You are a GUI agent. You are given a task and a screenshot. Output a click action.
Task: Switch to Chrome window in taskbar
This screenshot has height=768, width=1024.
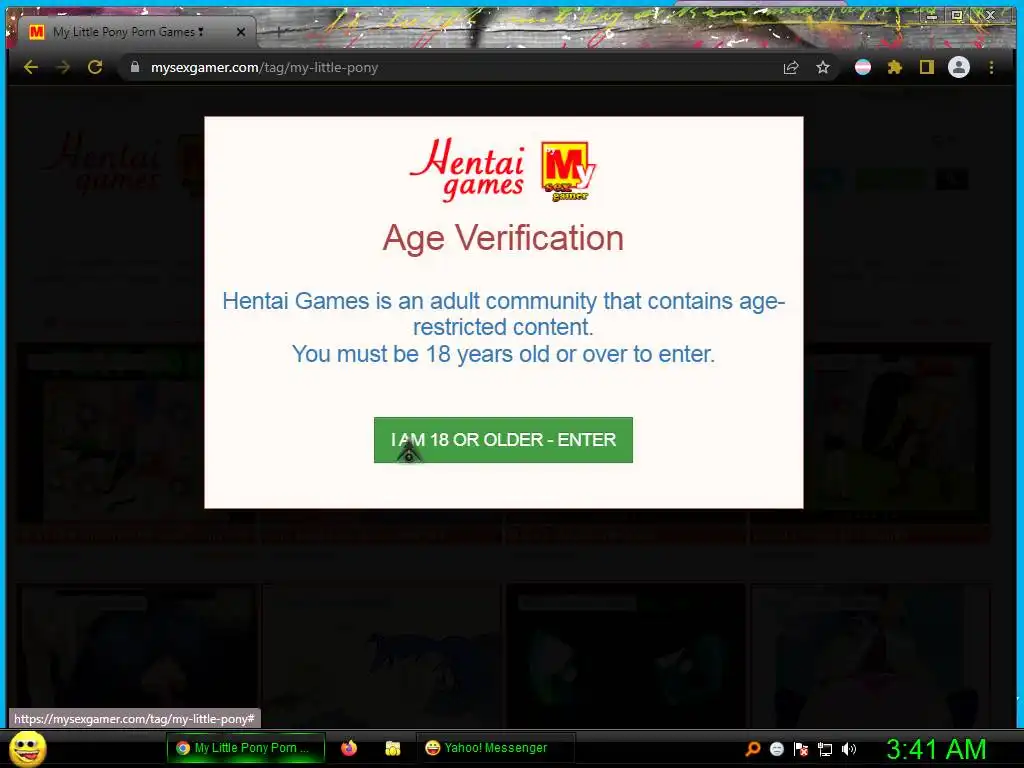point(246,748)
